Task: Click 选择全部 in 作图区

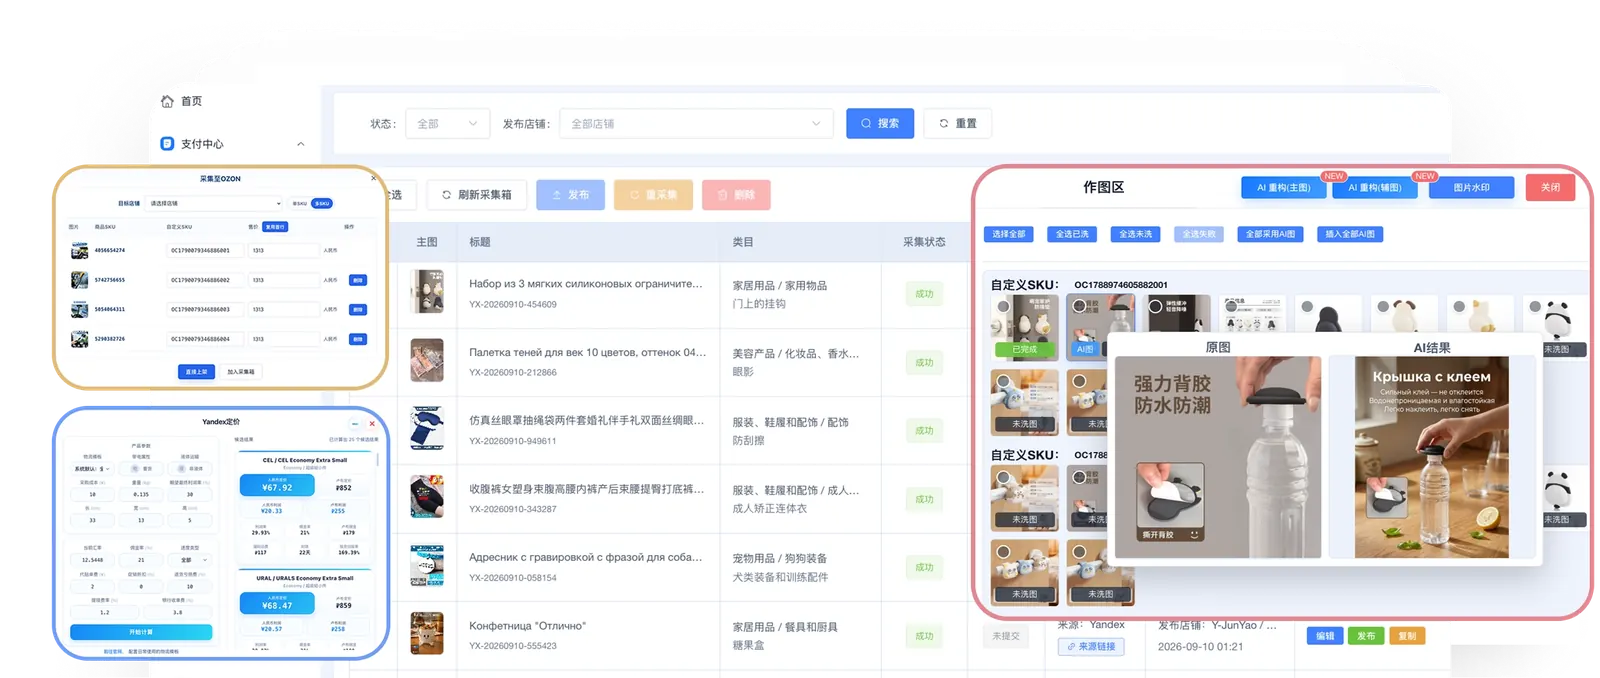Action: click(1009, 234)
